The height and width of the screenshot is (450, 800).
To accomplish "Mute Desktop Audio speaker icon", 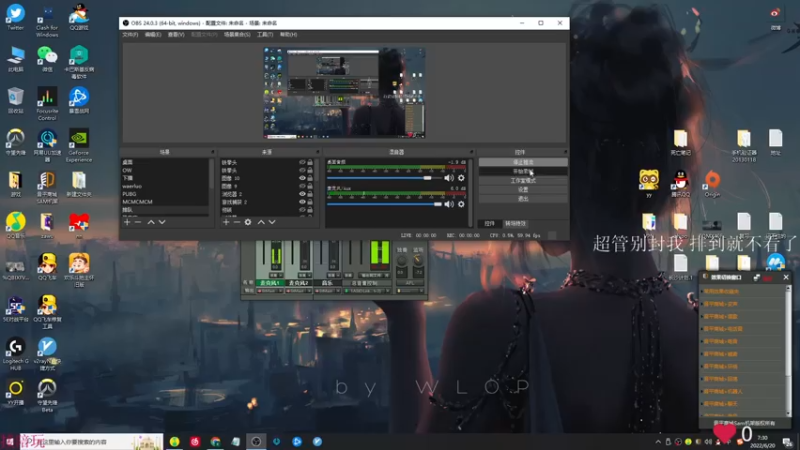I will [x=448, y=178].
